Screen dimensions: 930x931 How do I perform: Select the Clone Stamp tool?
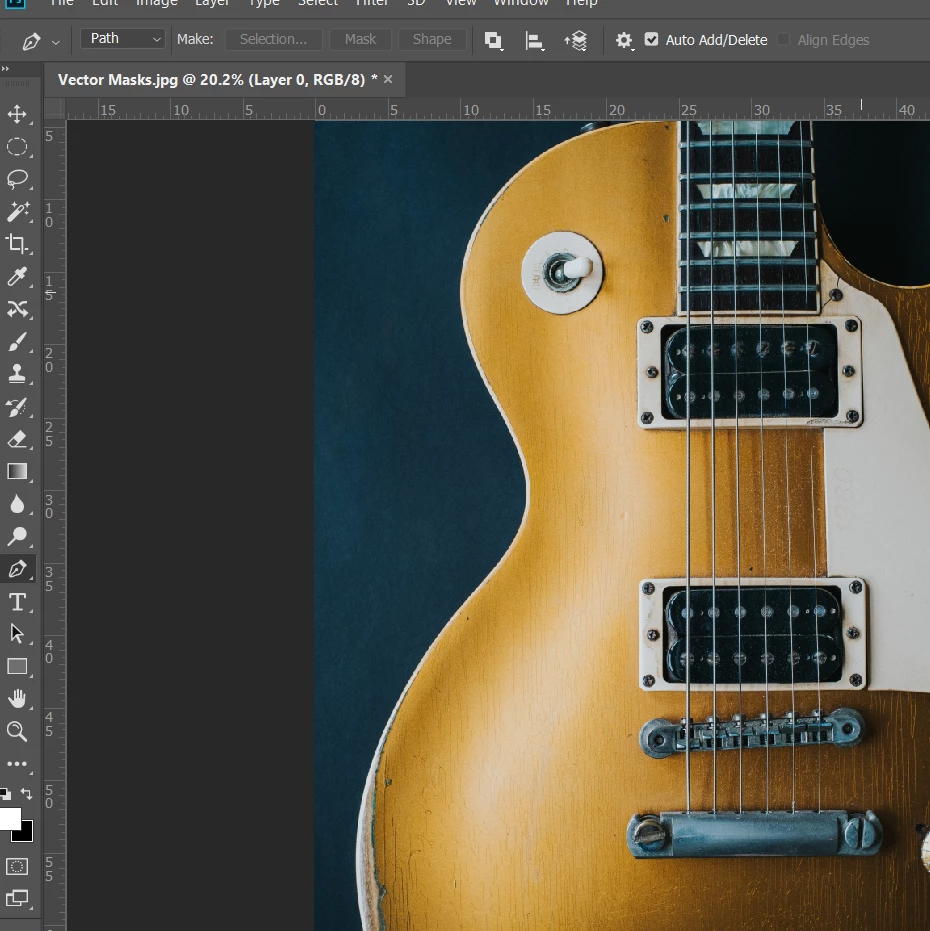coord(17,373)
